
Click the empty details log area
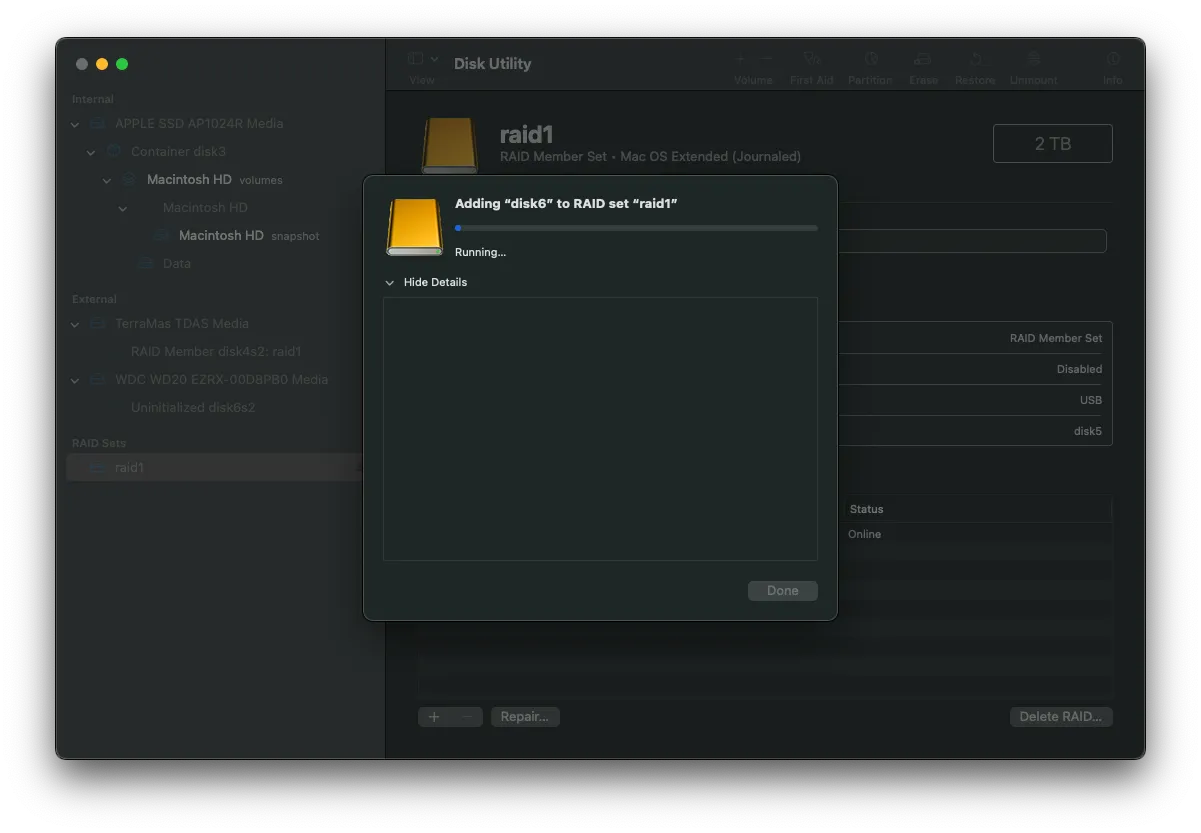point(600,428)
